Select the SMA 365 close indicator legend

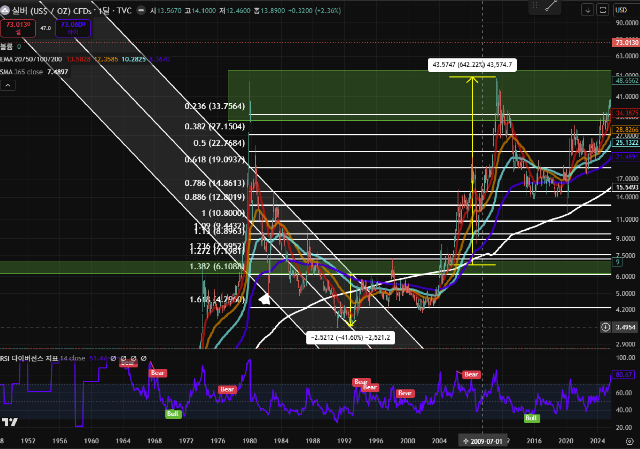[x=21, y=72]
